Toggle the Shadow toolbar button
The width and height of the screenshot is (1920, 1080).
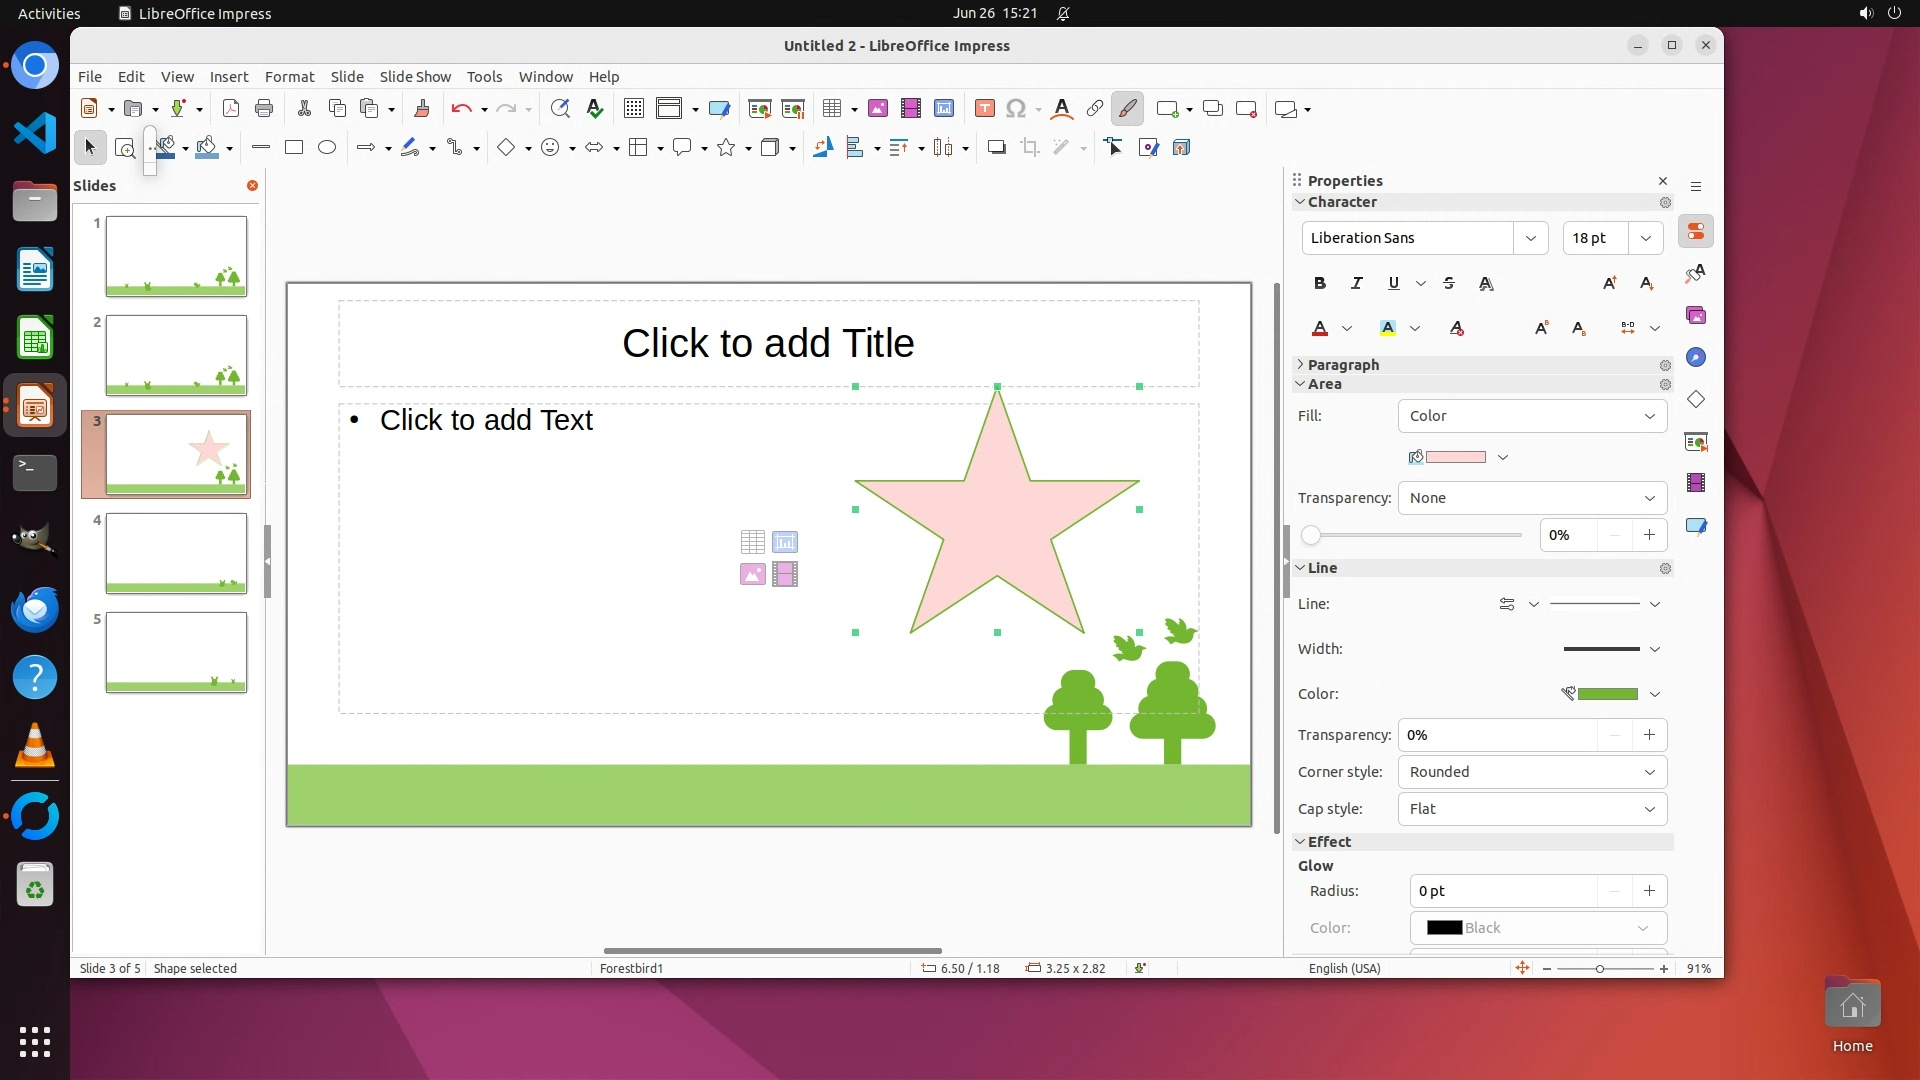[996, 148]
